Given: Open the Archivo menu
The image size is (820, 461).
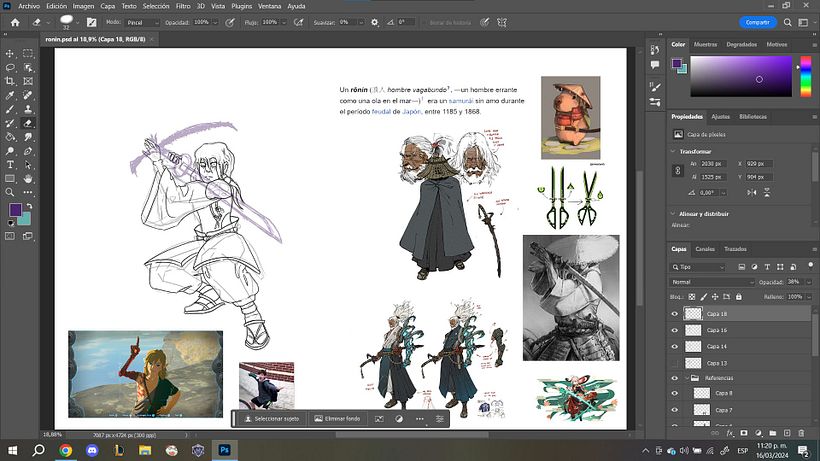Looking at the screenshot, I should tap(29, 6).
